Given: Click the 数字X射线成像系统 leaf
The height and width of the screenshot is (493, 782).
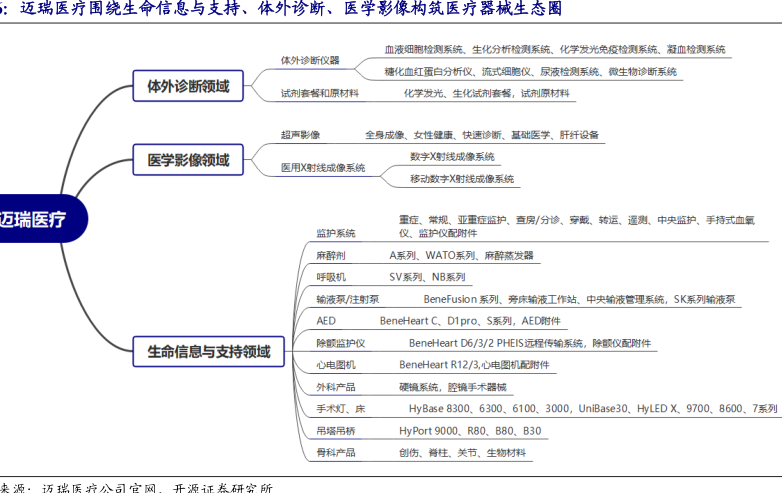Looking at the screenshot, I should click(452, 157).
